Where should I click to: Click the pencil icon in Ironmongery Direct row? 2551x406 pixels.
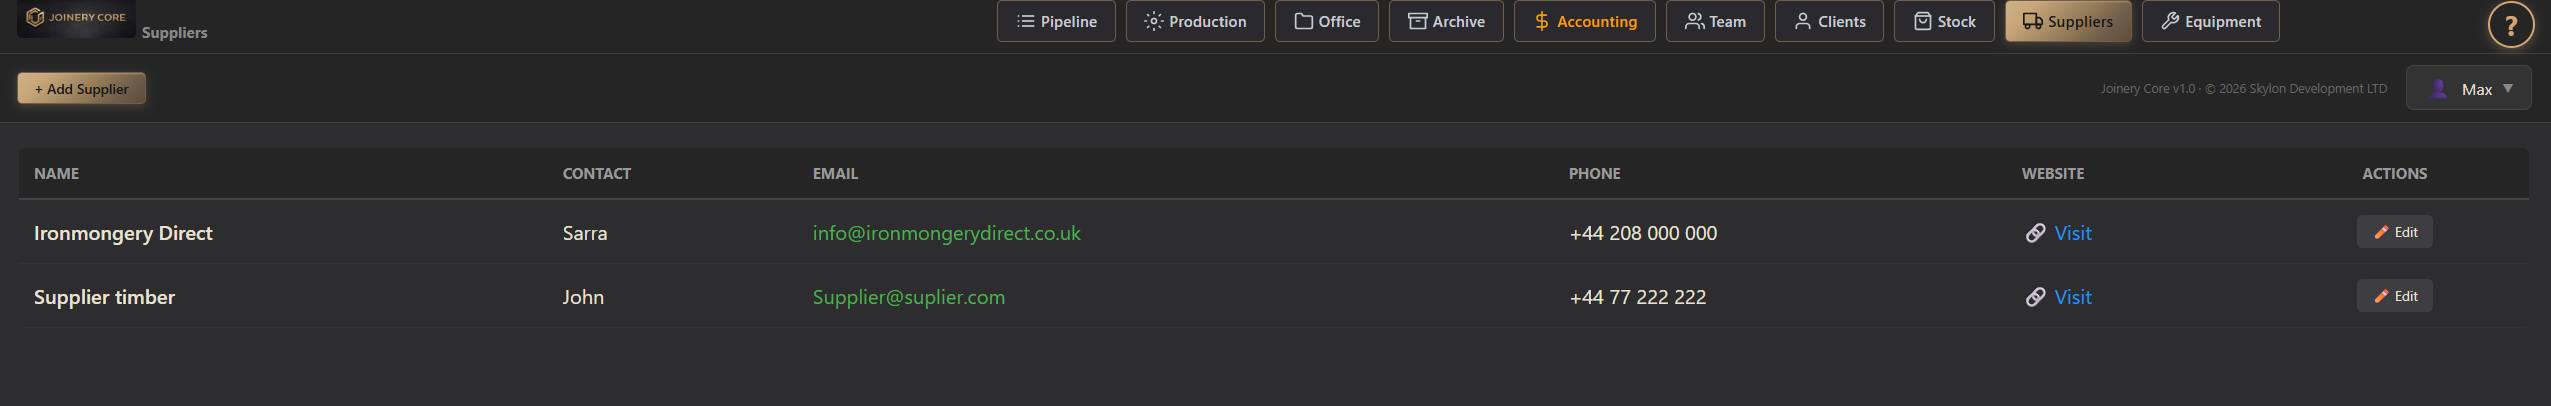[2381, 232]
